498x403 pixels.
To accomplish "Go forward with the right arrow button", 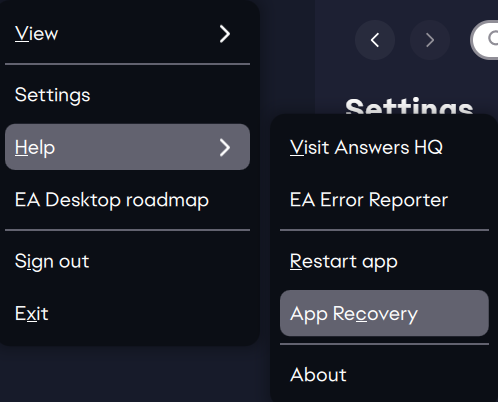I will pos(430,40).
